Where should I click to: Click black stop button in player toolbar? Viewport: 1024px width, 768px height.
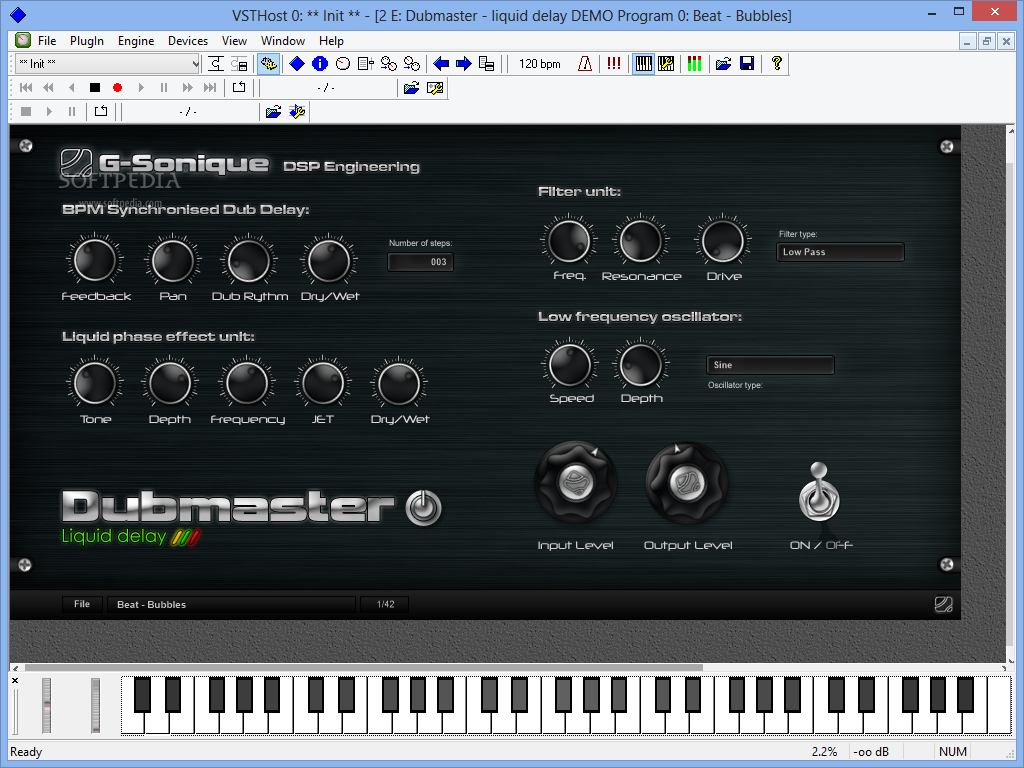click(95, 88)
